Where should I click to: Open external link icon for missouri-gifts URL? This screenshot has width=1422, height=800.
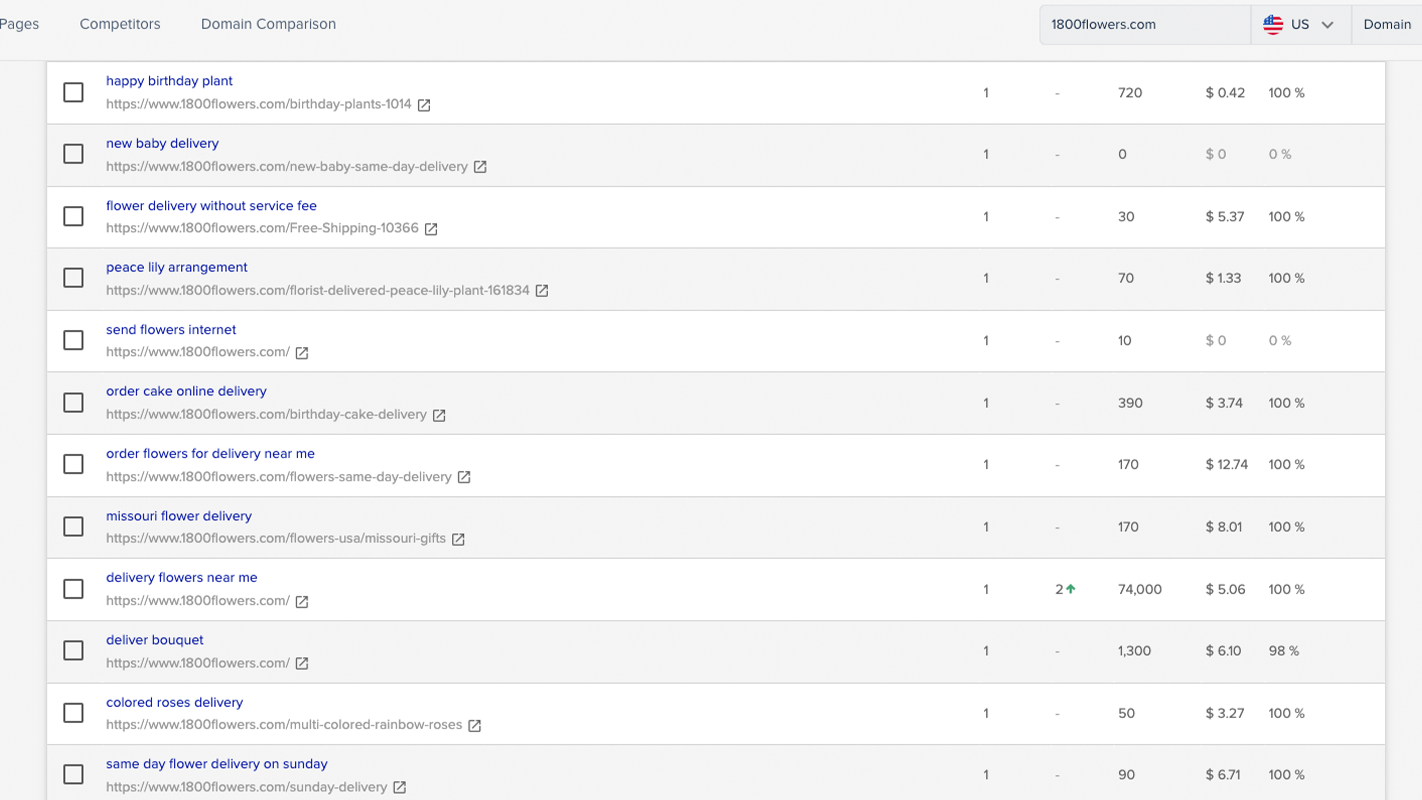pyautogui.click(x=458, y=539)
